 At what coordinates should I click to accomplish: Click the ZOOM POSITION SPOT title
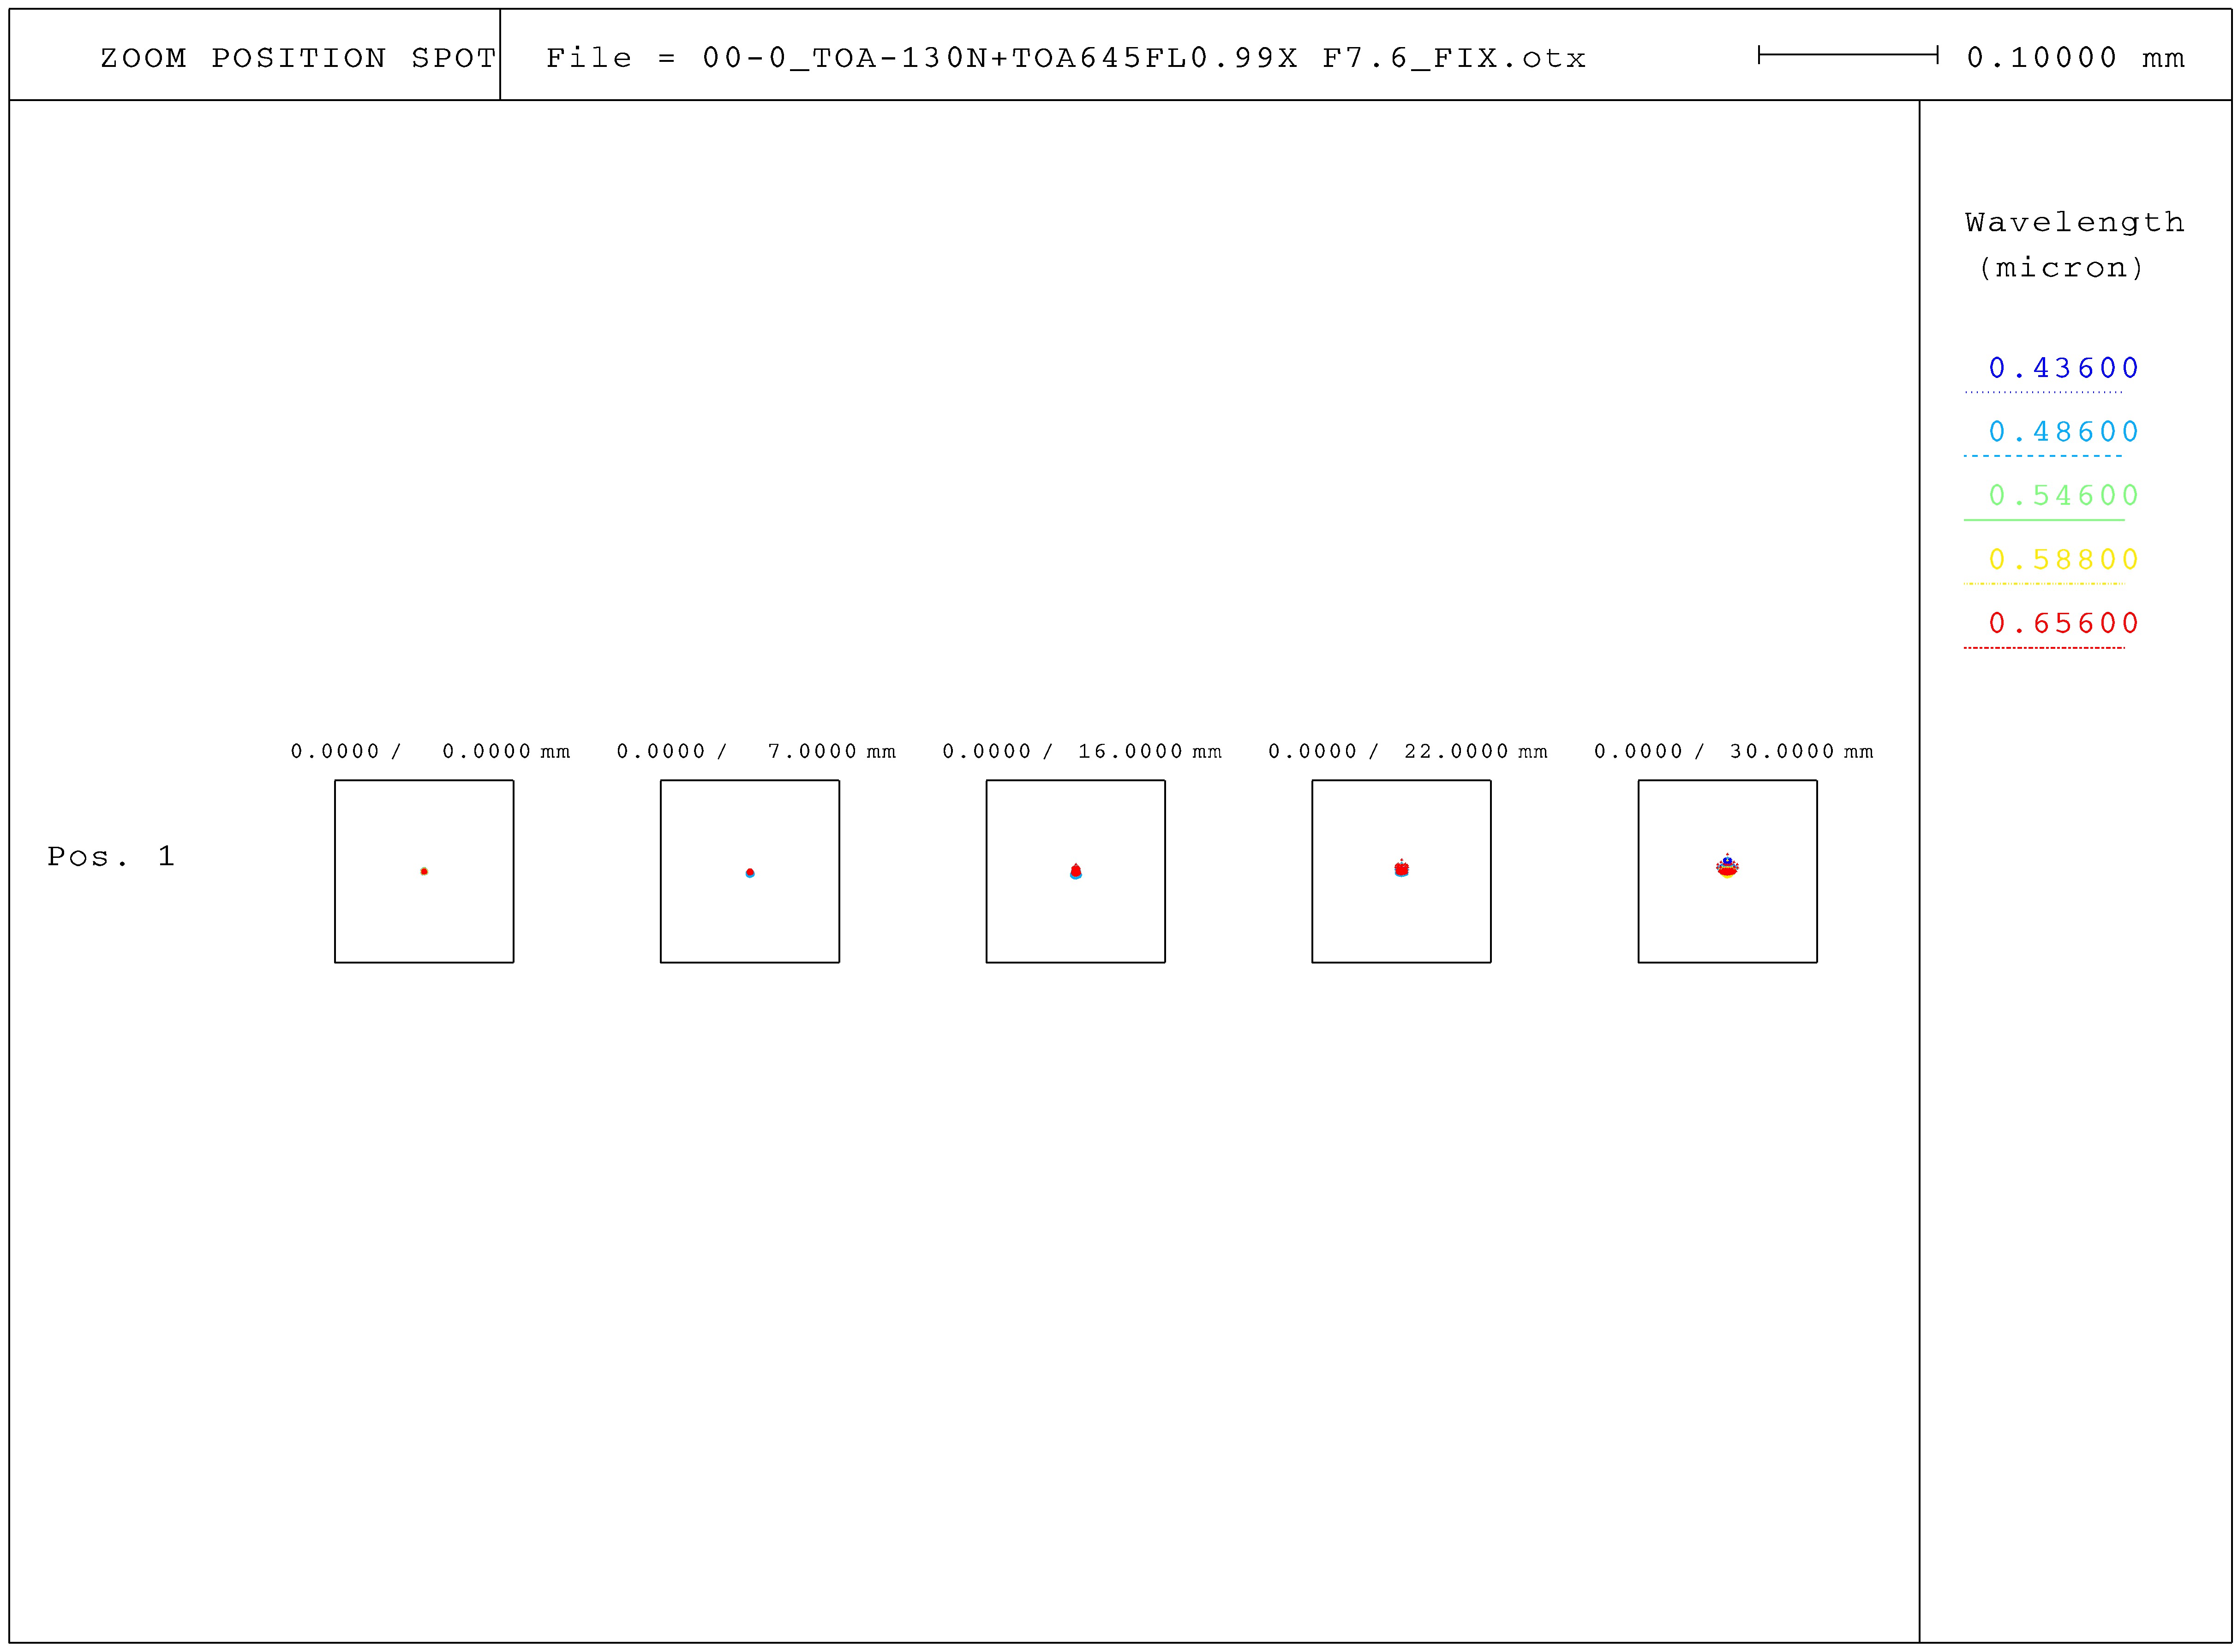(298, 58)
